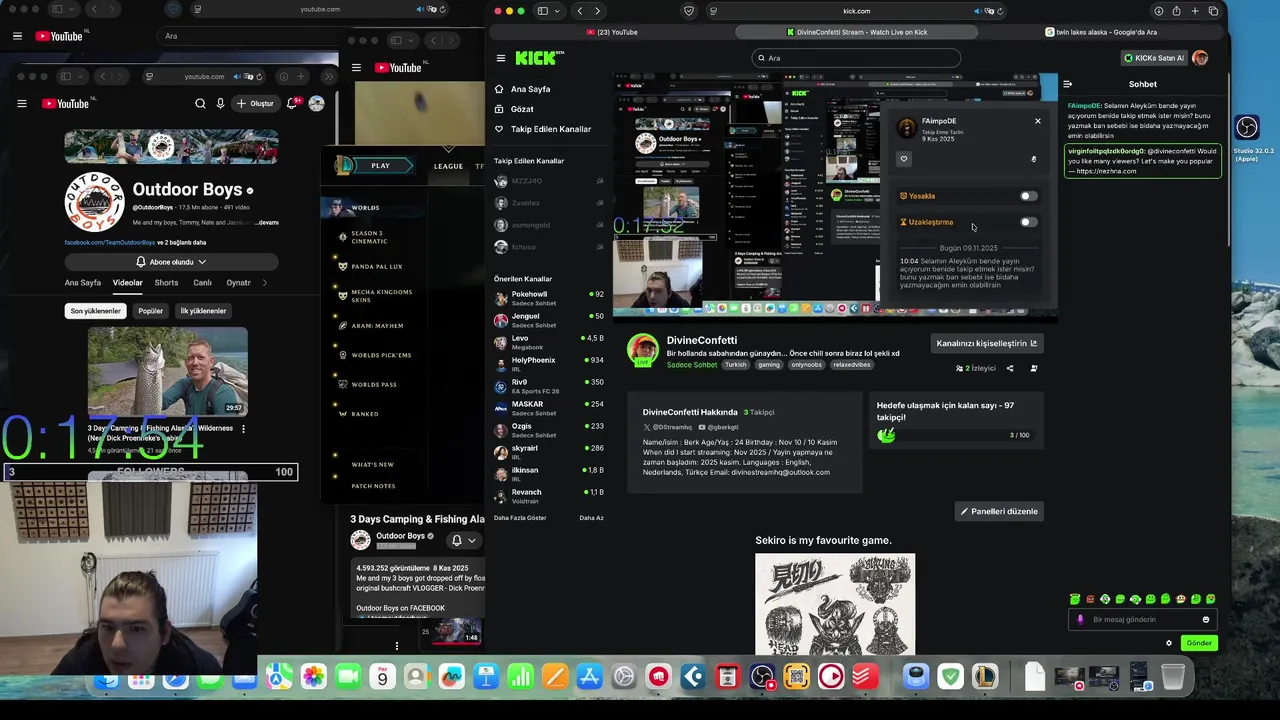Viewport: 1280px width, 720px height.
Task: Select PANDA PAL LUX in League menu
Action: point(376,266)
